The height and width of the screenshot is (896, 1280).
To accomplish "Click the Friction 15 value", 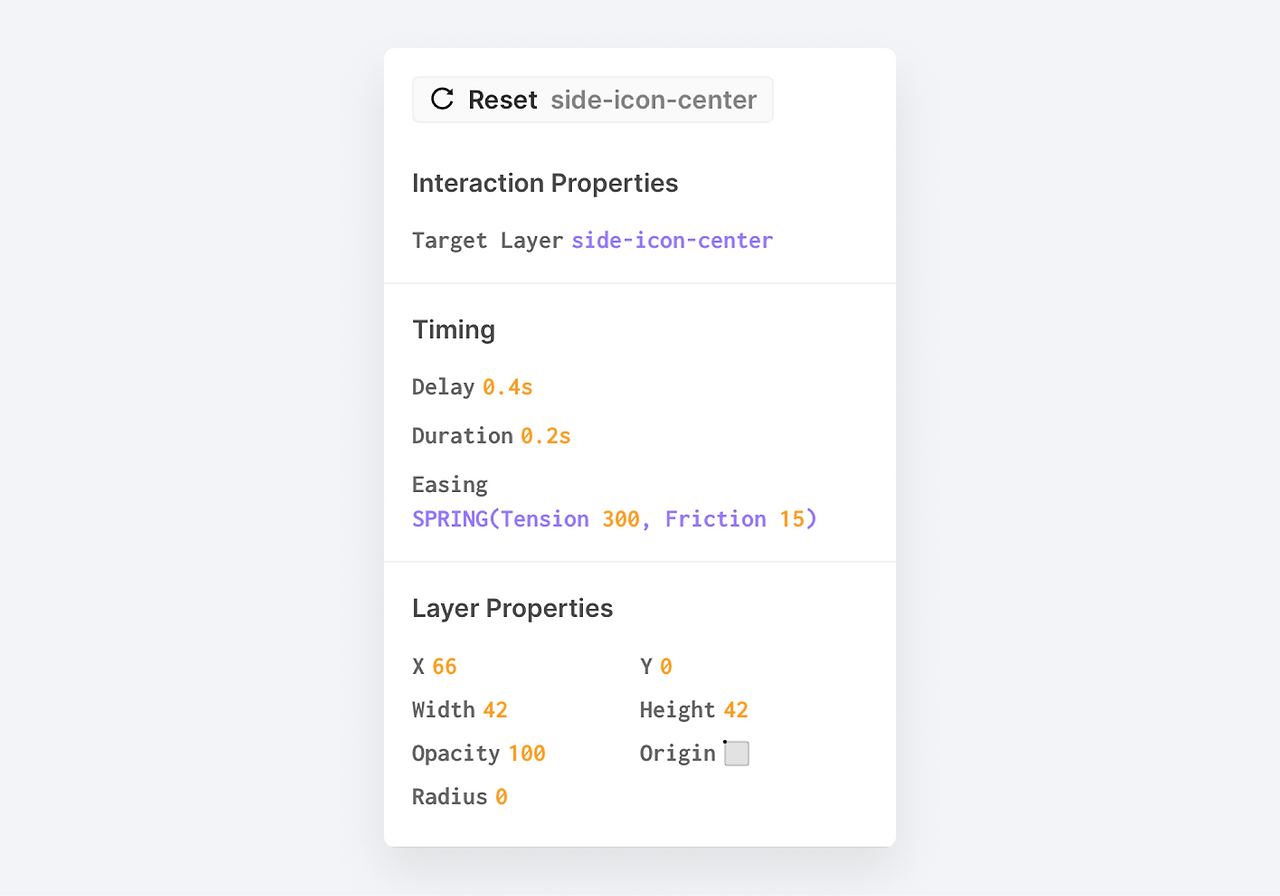I will tap(792, 519).
